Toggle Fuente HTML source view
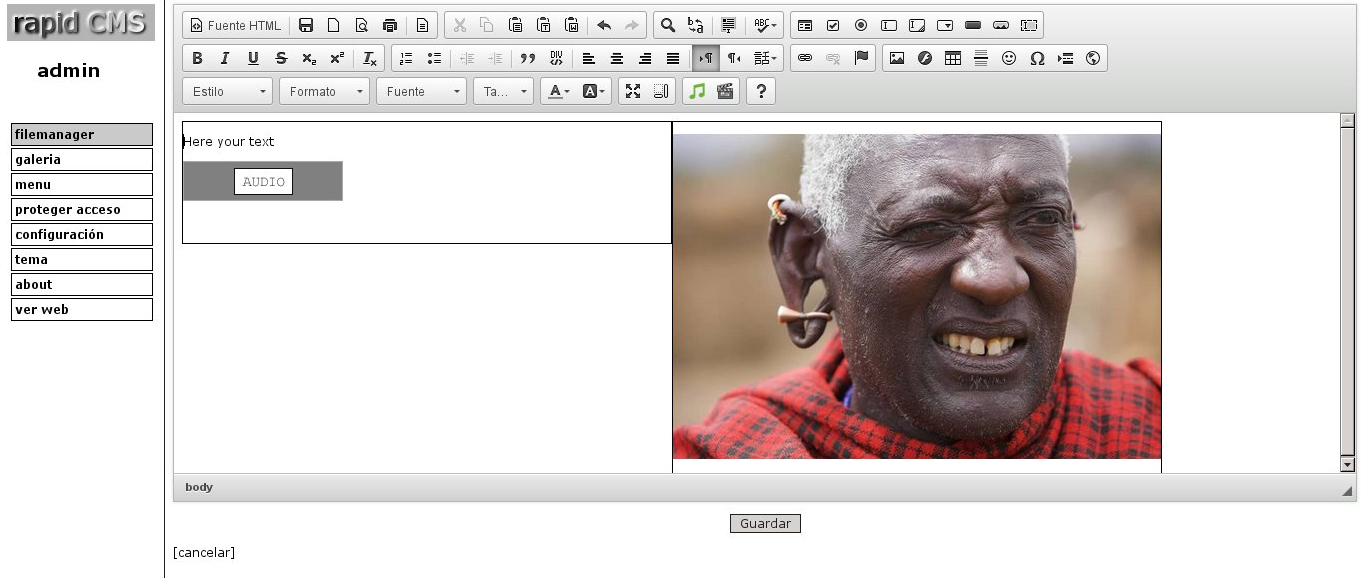Viewport: 1362px width, 578px height. click(236, 25)
